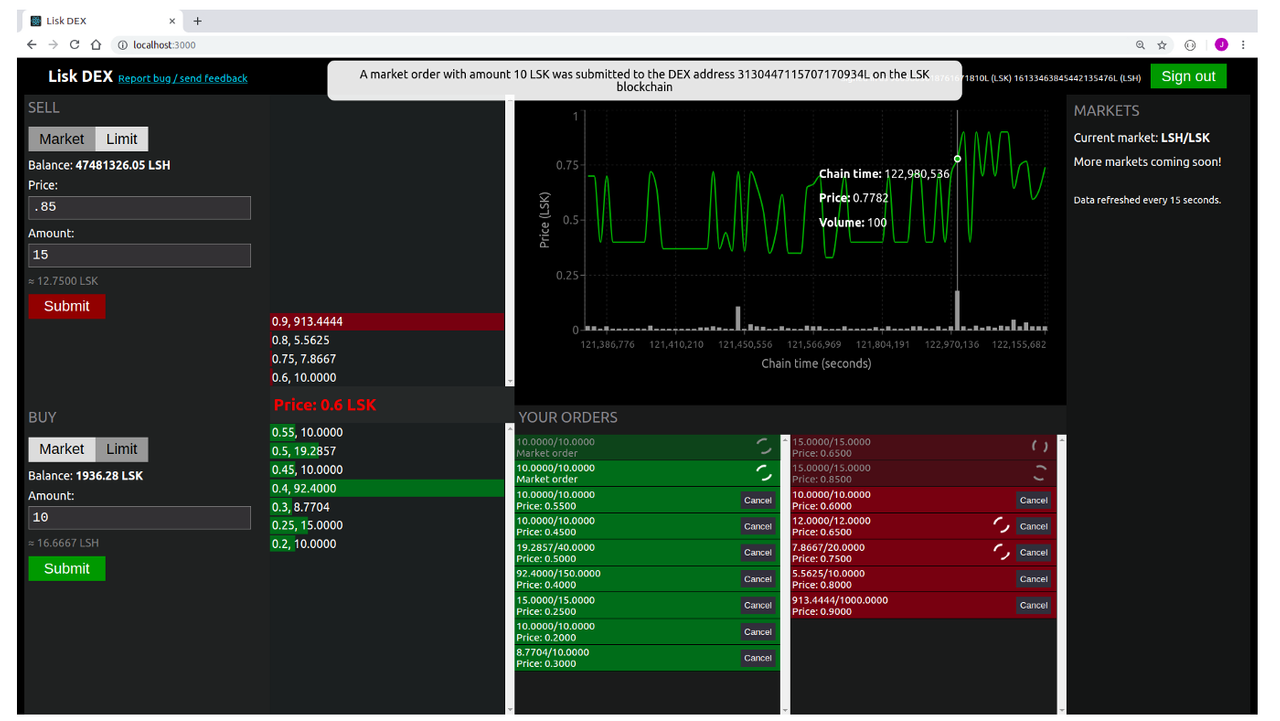Cancel the buy order at price 0.2000
The width and height of the screenshot is (1280, 721).
click(758, 632)
